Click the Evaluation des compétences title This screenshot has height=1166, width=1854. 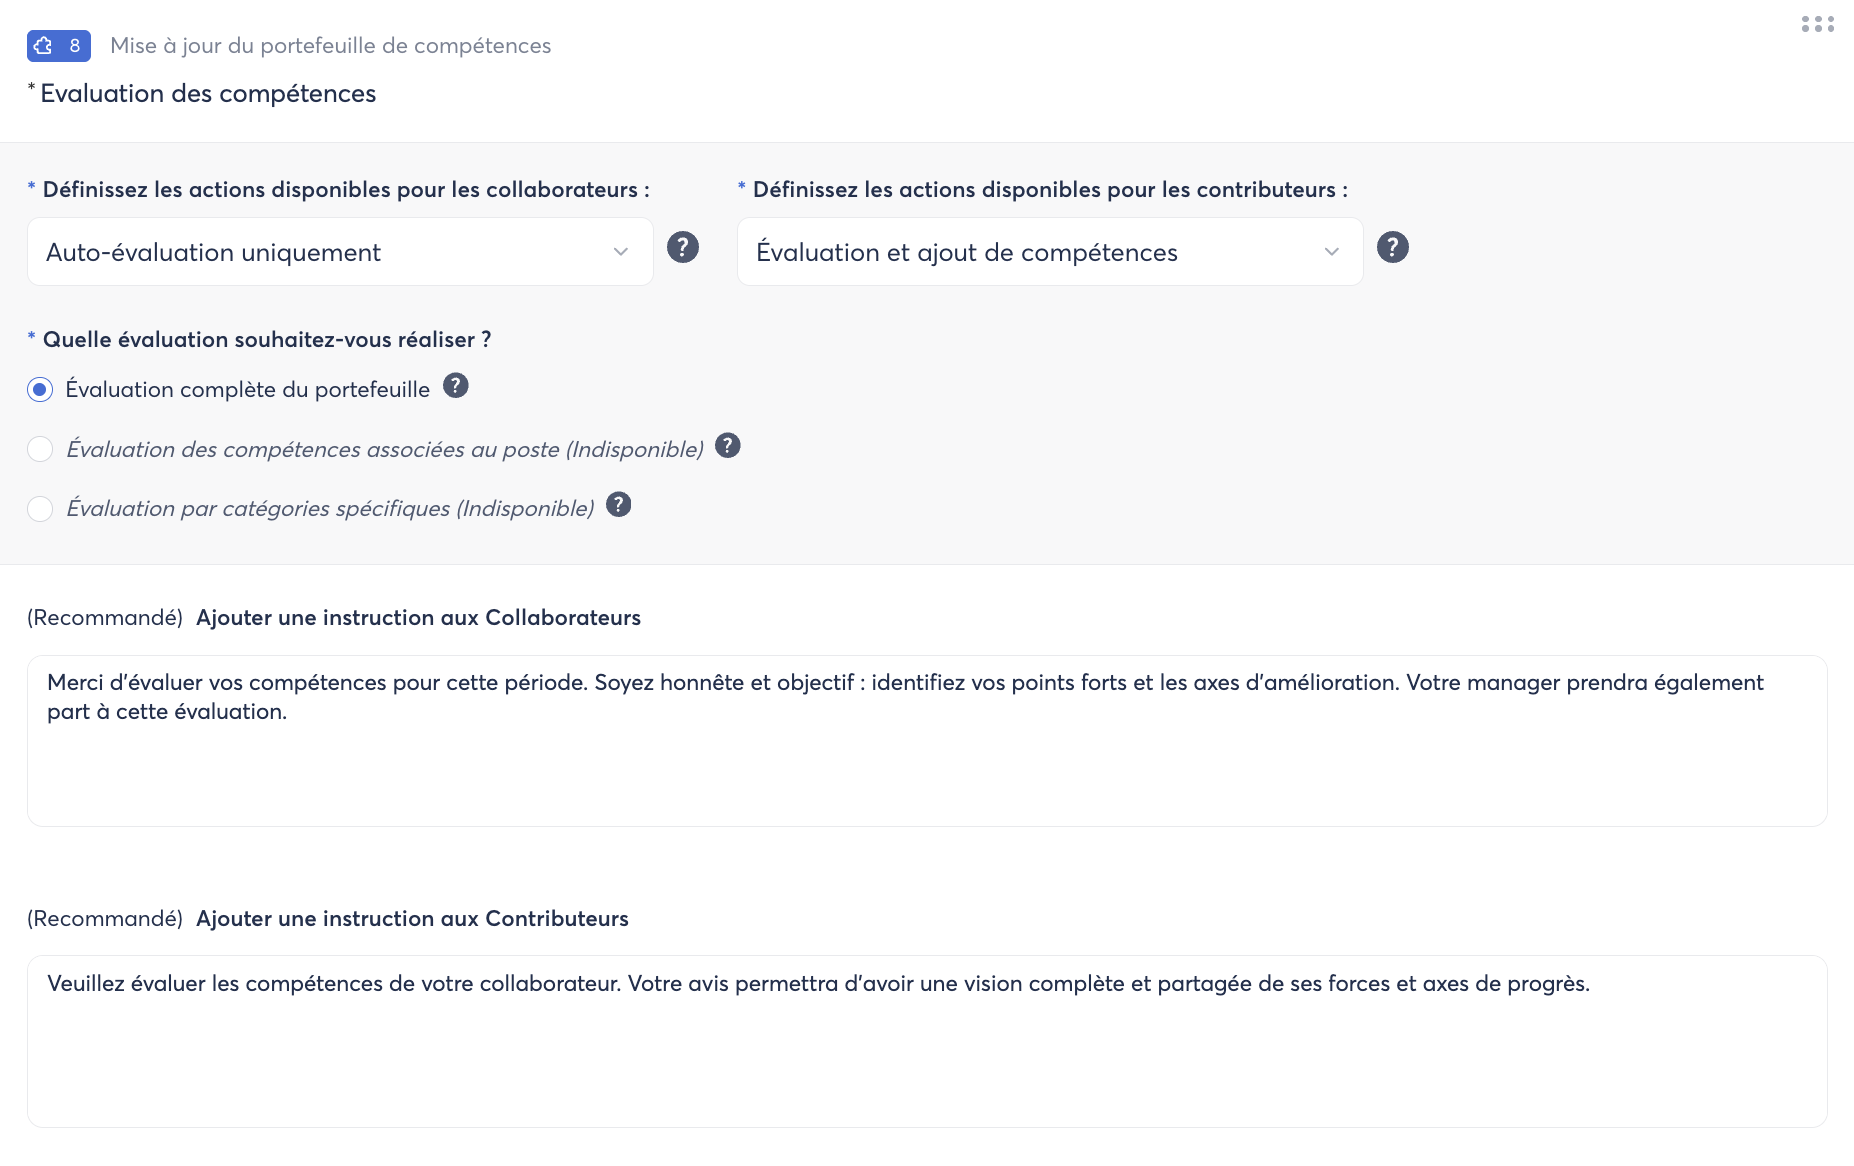coord(208,94)
